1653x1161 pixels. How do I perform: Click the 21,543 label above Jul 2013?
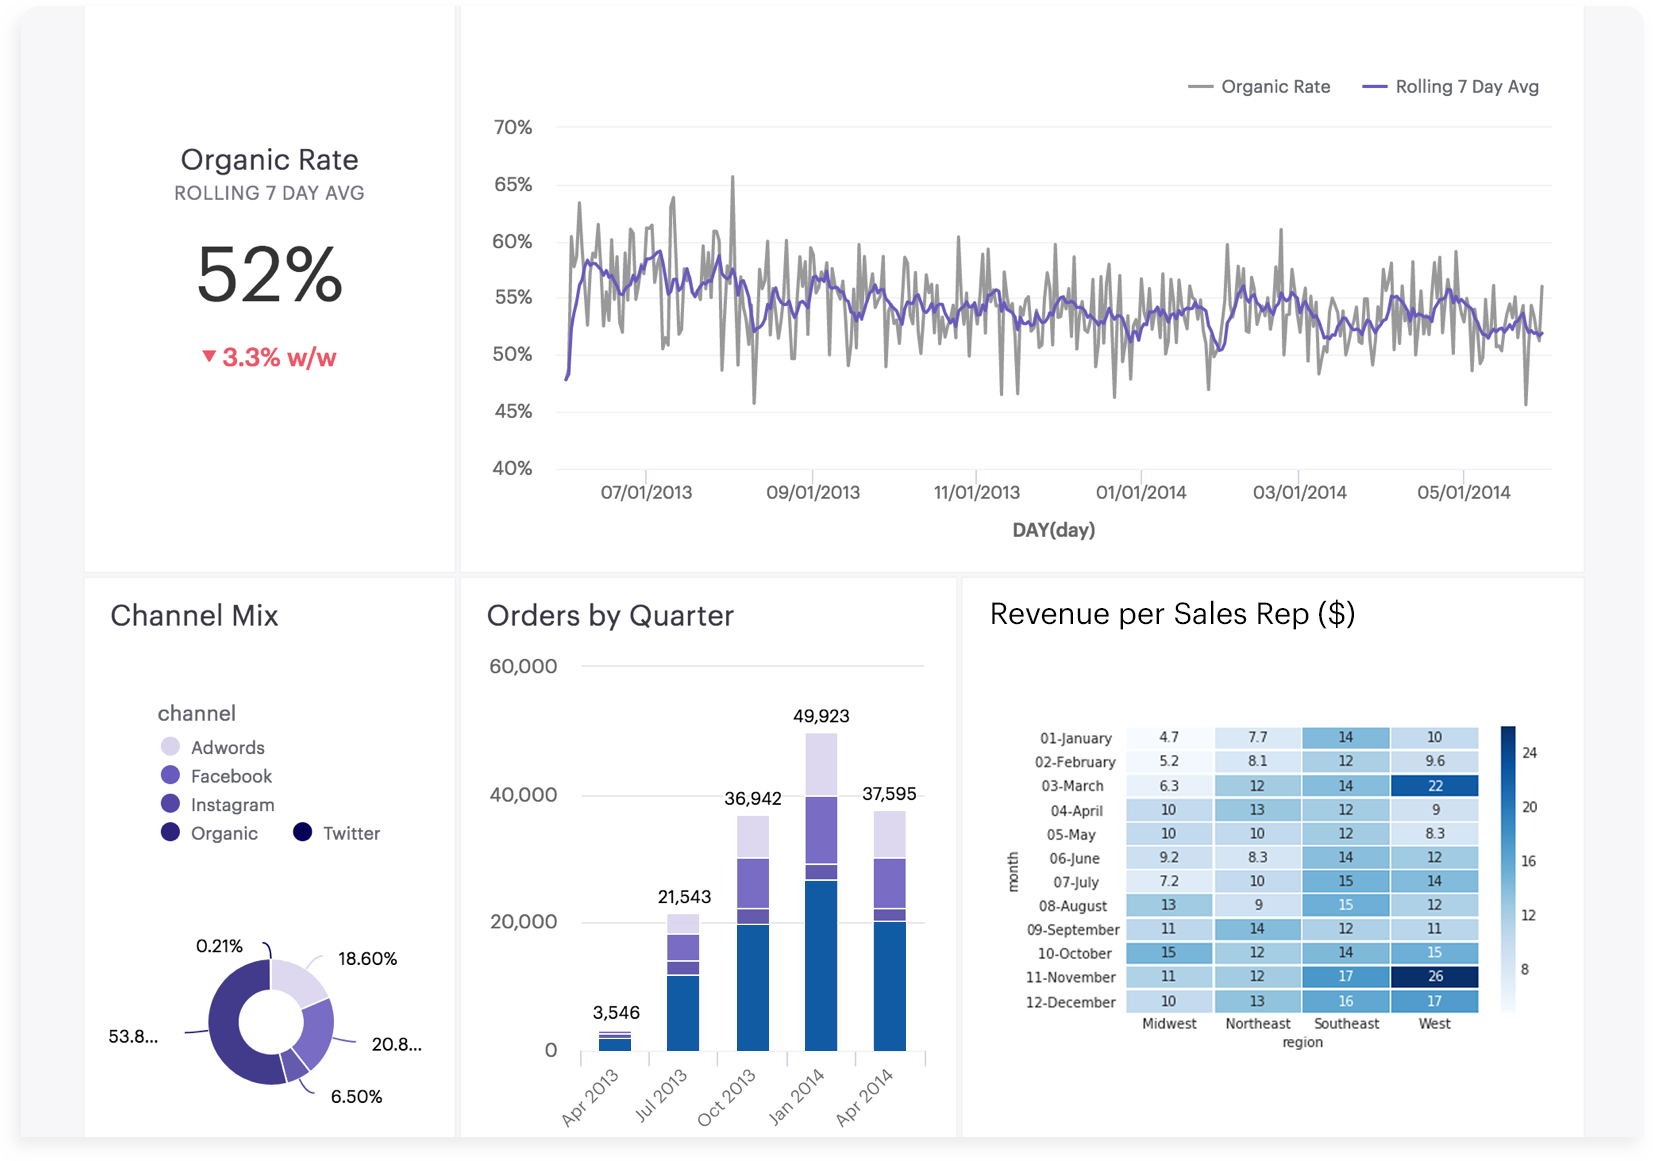tap(684, 897)
